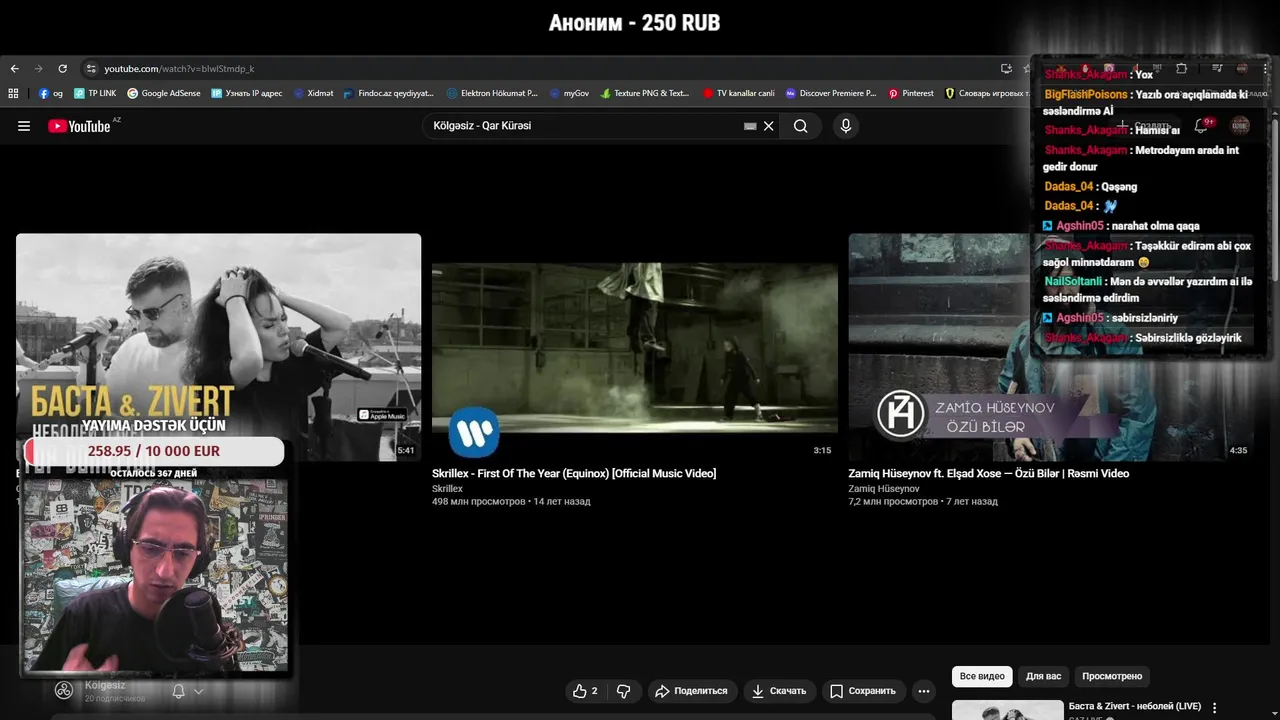Click '498 млн просмотров' text under Skrillex

tap(479, 502)
